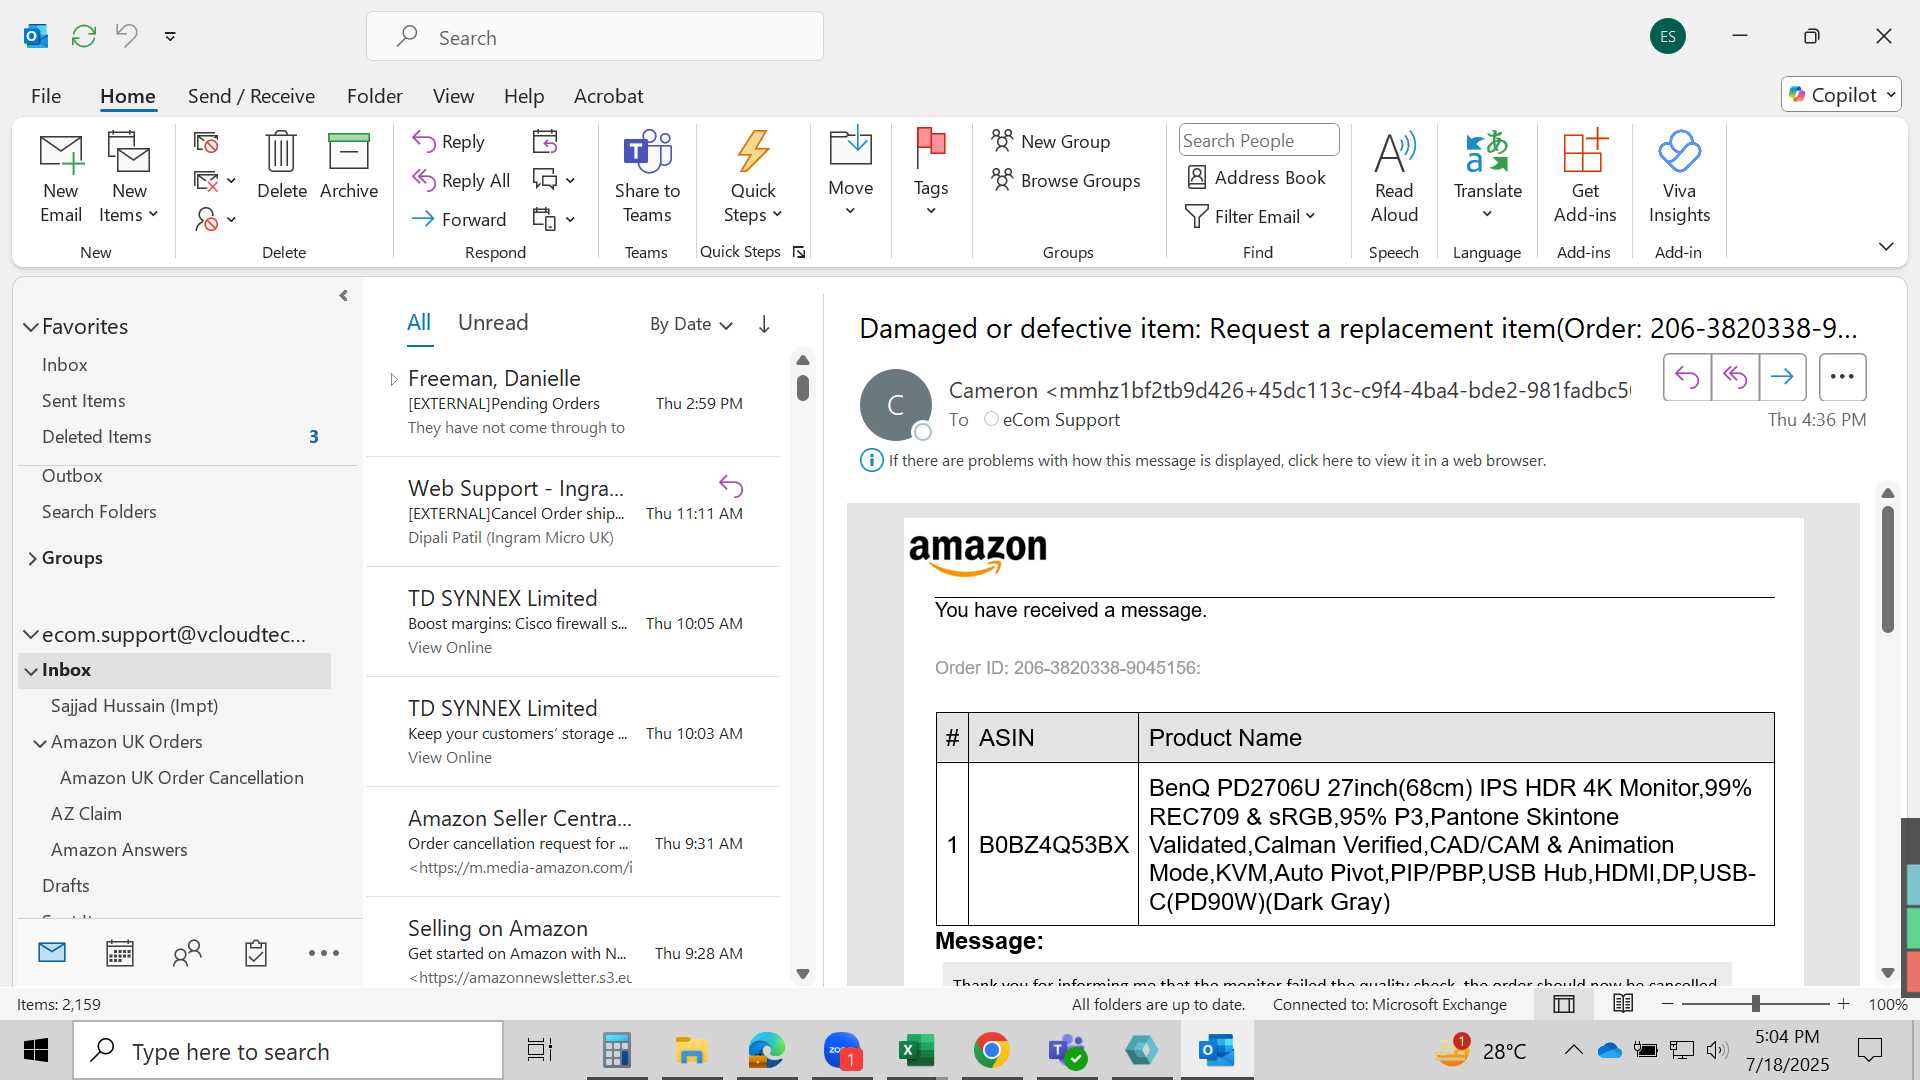1920x1080 pixels.
Task: Switch to the View tab
Action: 453,96
